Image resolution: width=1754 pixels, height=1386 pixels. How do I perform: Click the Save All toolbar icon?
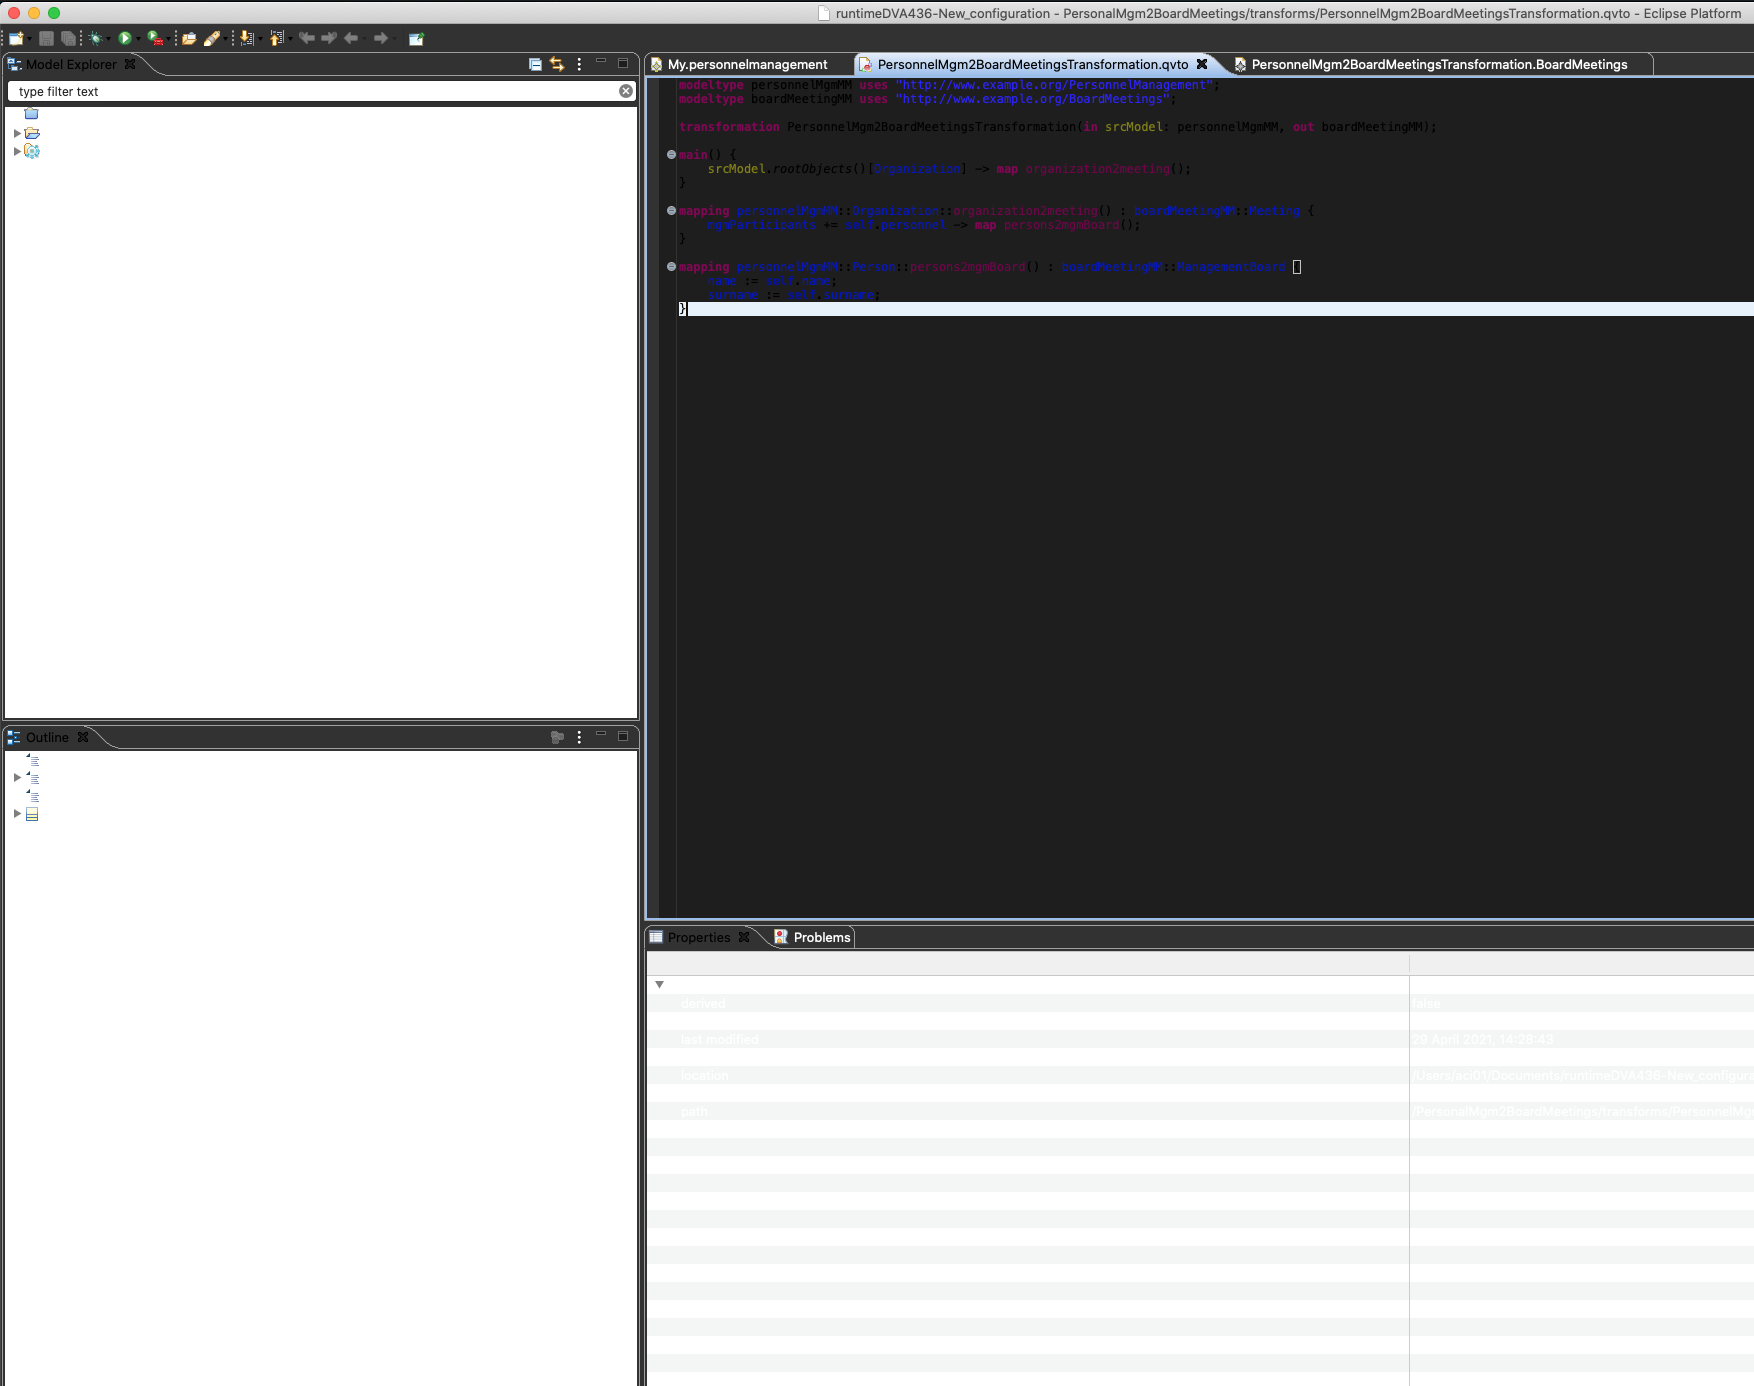68,38
